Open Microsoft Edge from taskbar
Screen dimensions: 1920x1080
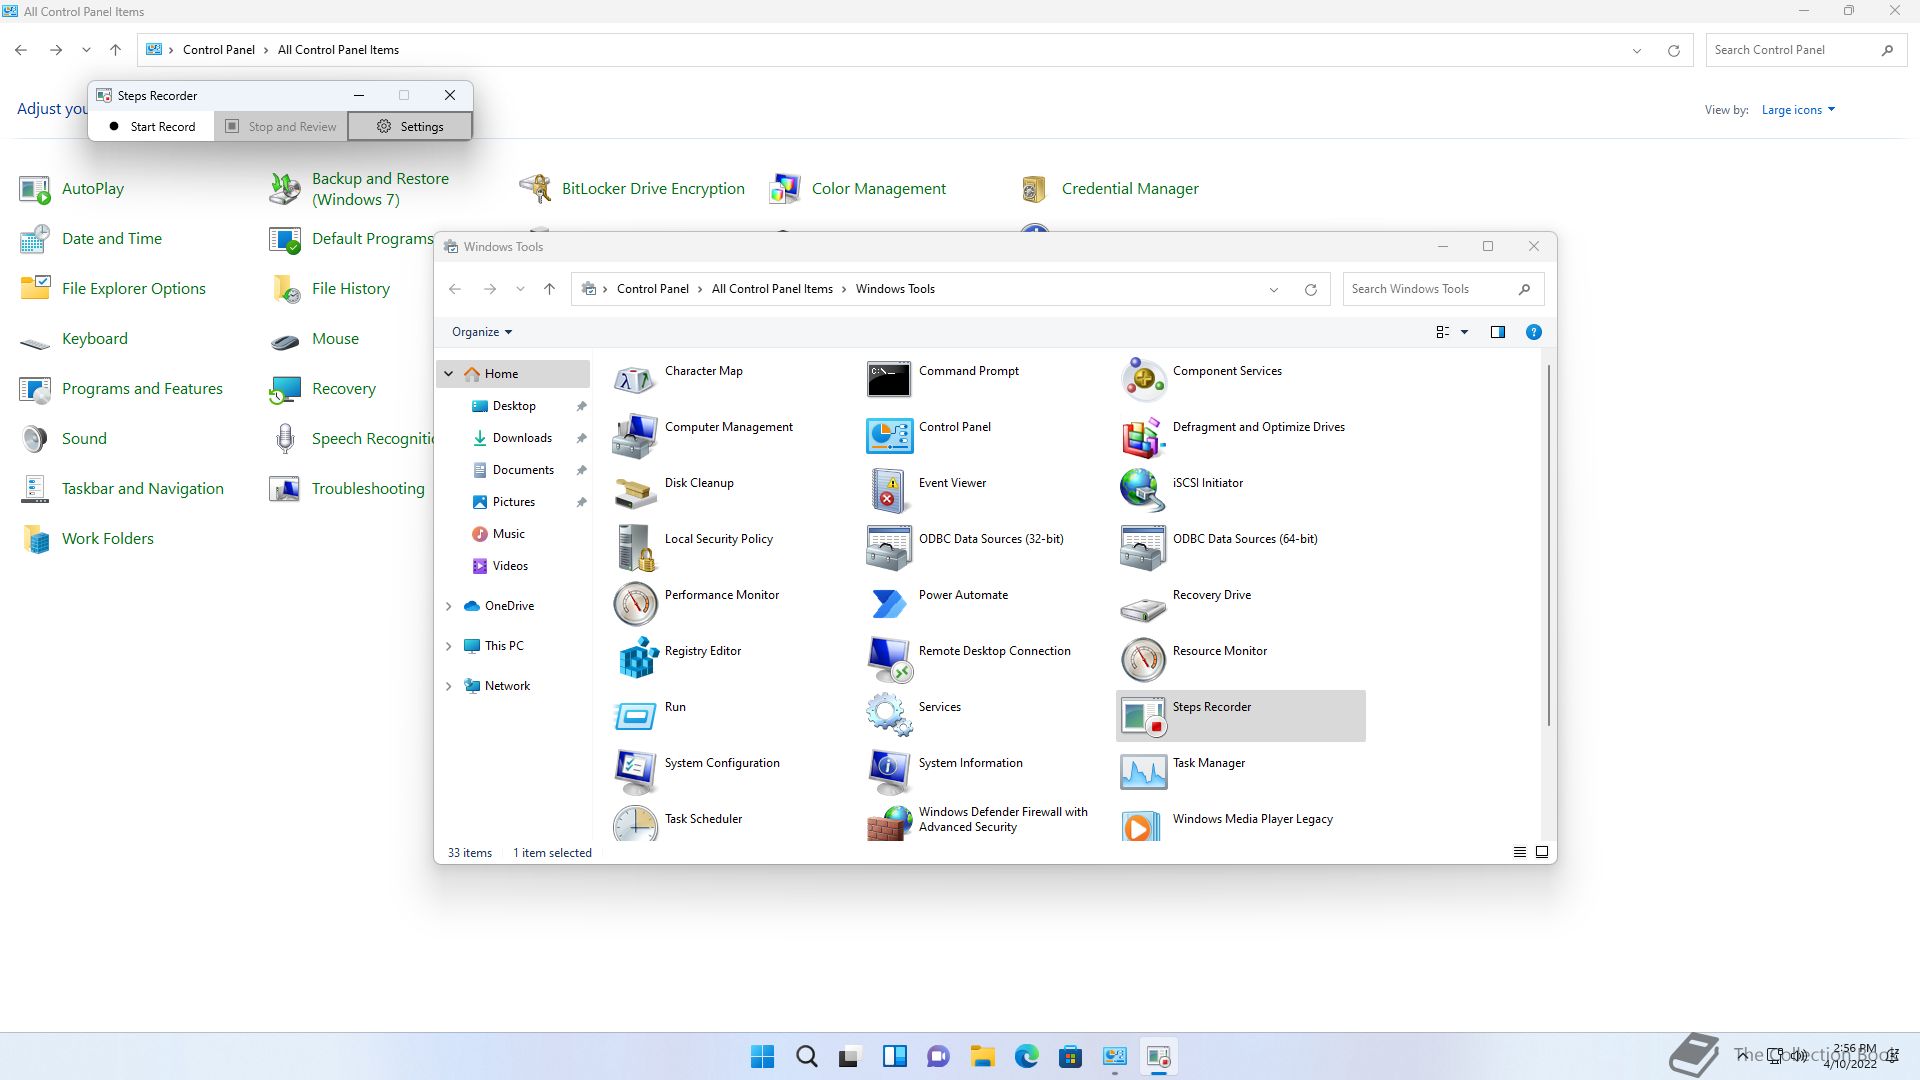coord(1026,1057)
